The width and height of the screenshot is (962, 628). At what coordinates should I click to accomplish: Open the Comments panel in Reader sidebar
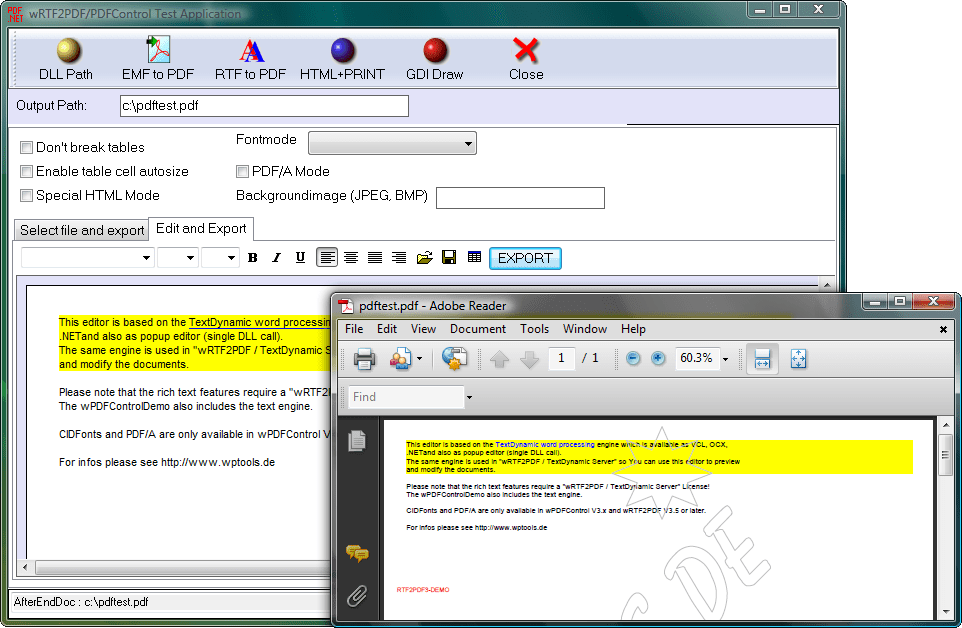(x=357, y=553)
